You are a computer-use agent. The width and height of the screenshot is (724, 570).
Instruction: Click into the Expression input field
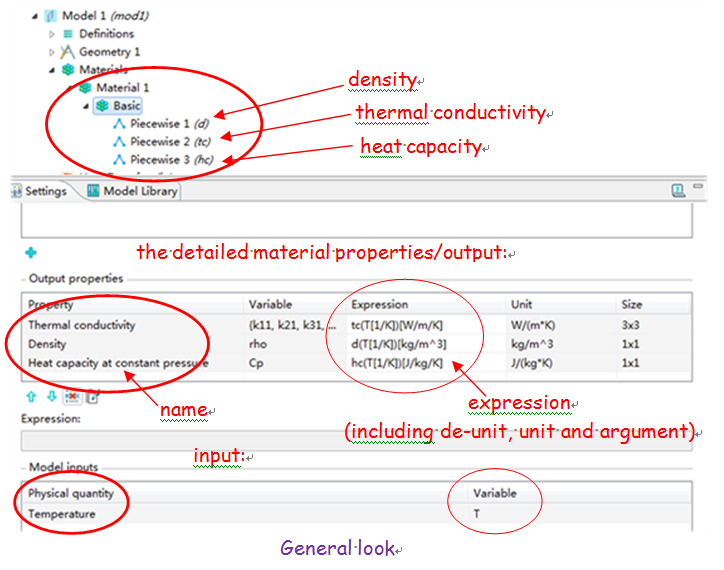pyautogui.click(x=355, y=440)
